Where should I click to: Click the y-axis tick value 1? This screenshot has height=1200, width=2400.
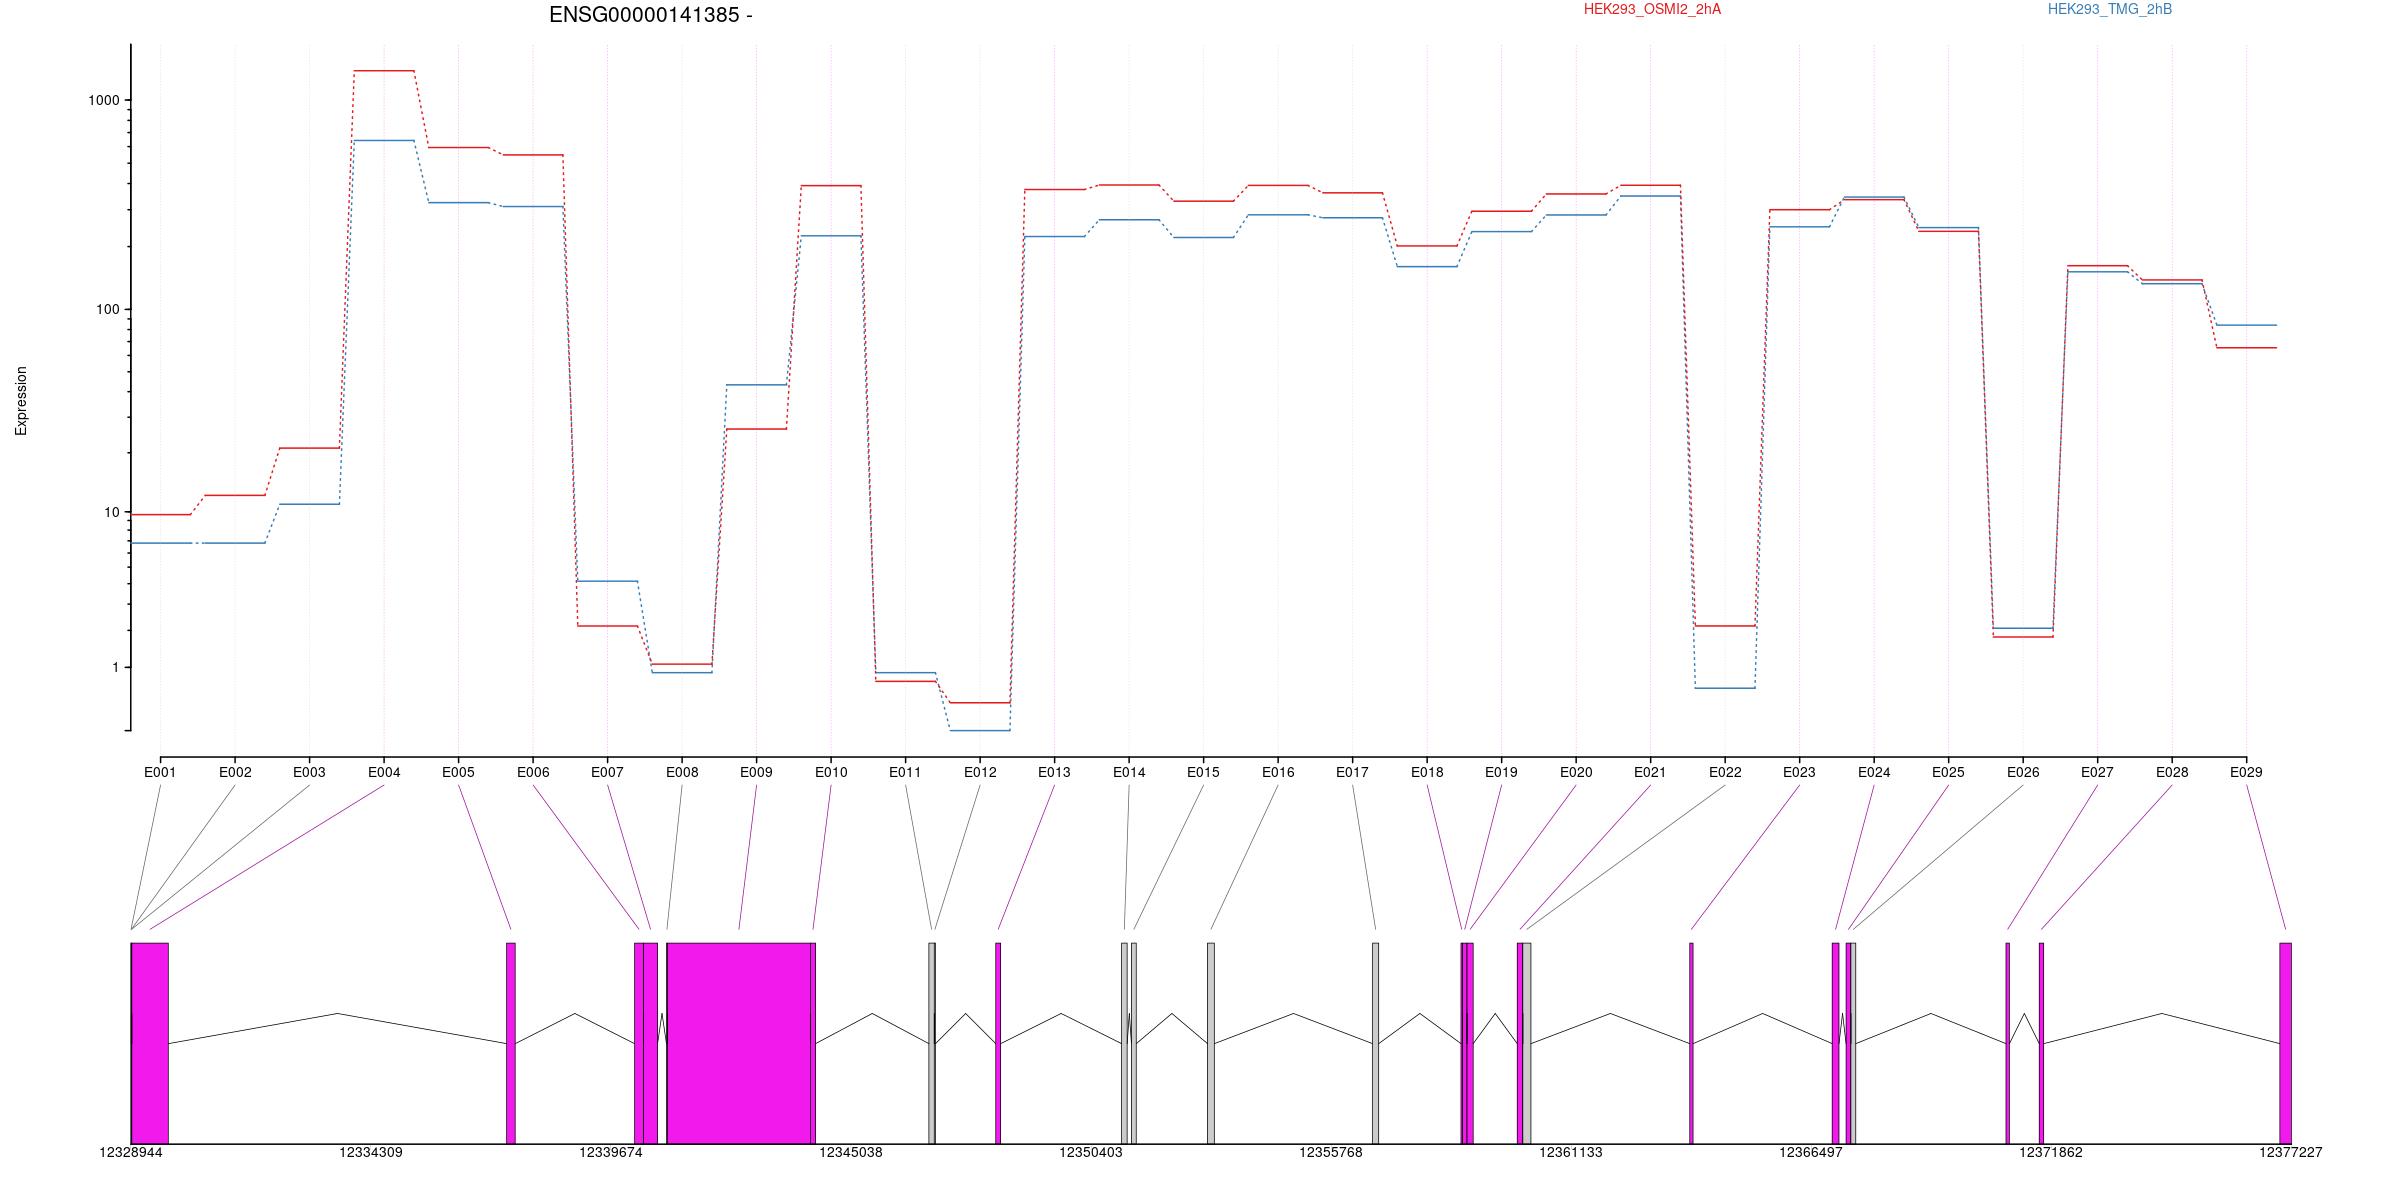(x=115, y=667)
